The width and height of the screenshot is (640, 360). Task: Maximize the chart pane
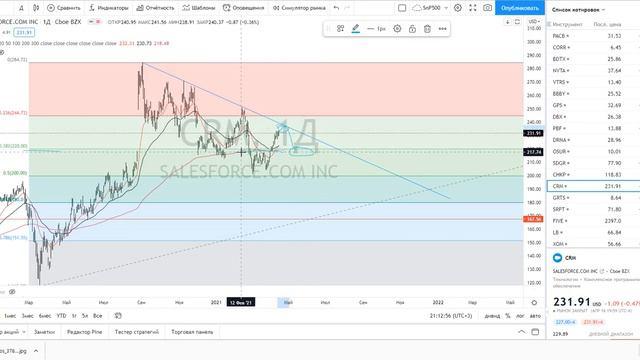pyautogui.click(x=517, y=22)
